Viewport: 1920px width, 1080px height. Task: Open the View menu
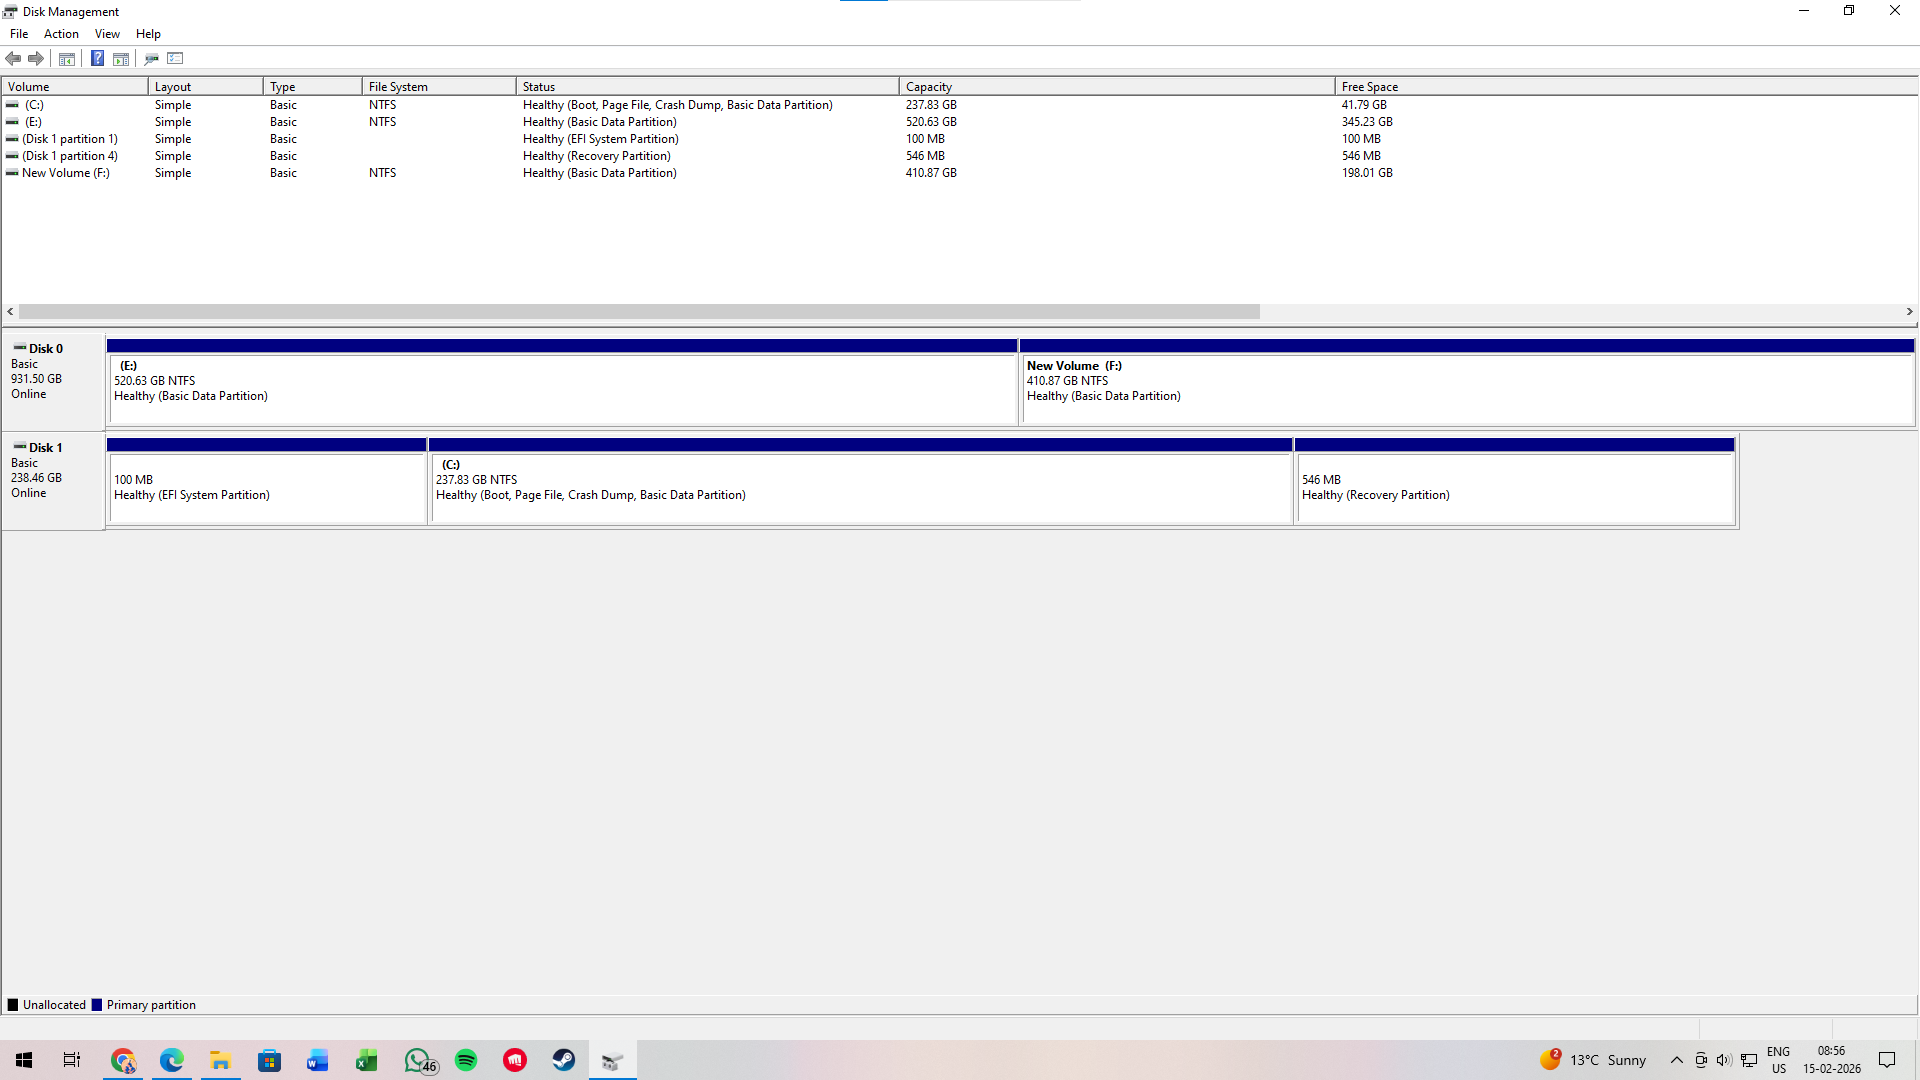tap(107, 34)
